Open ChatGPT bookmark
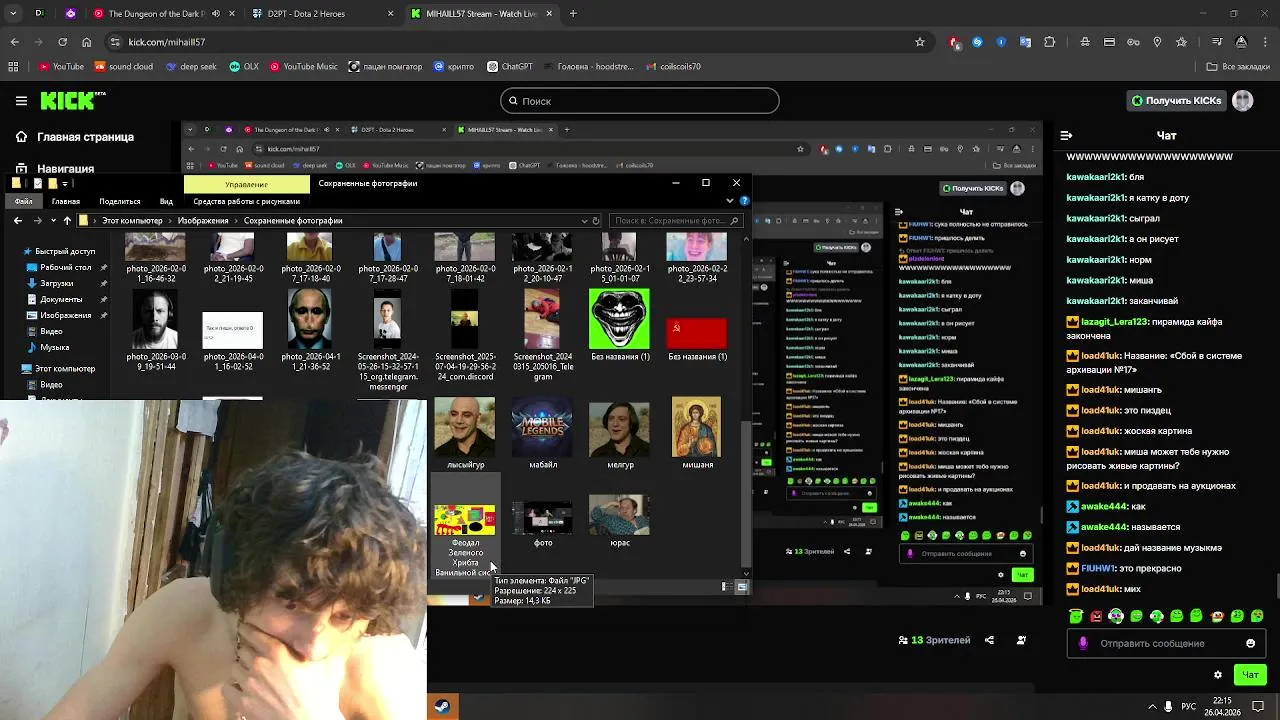Image resolution: width=1280 pixels, height=720 pixels. pyautogui.click(x=510, y=67)
